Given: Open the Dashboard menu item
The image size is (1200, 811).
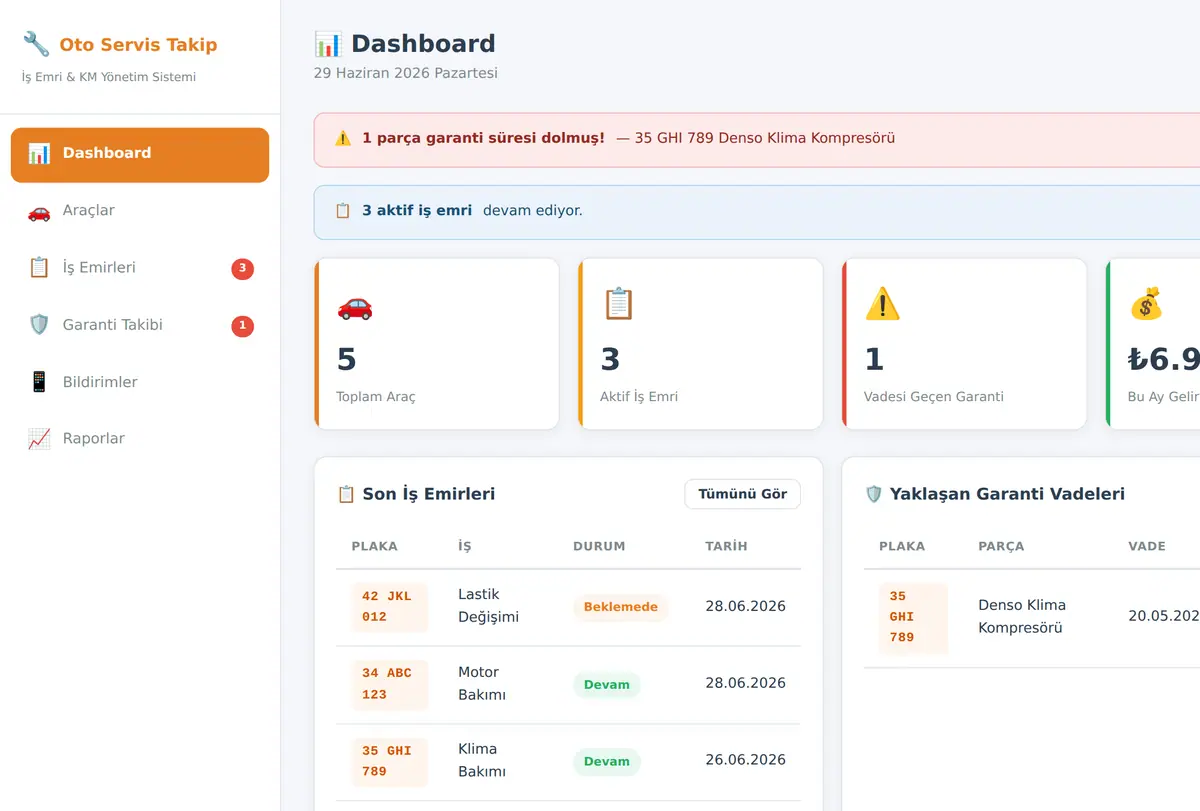Looking at the screenshot, I should point(140,155).
